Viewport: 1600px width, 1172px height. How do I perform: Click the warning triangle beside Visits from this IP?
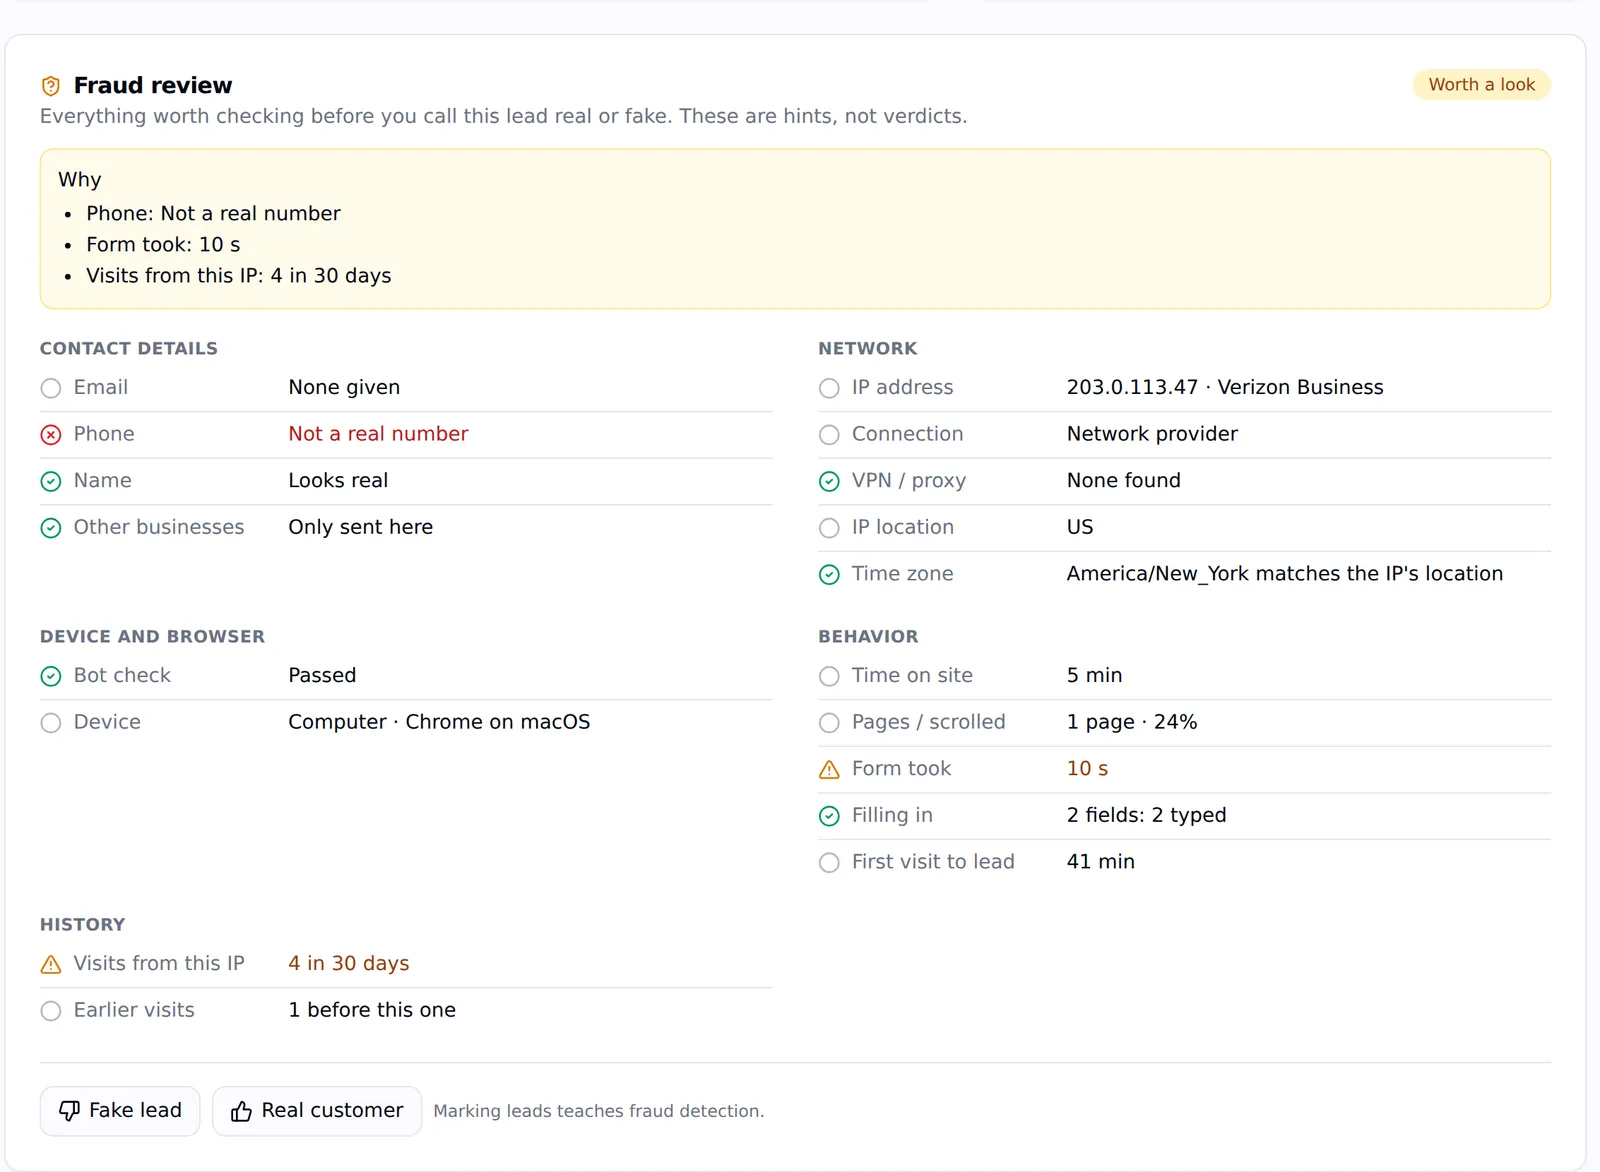coord(51,964)
